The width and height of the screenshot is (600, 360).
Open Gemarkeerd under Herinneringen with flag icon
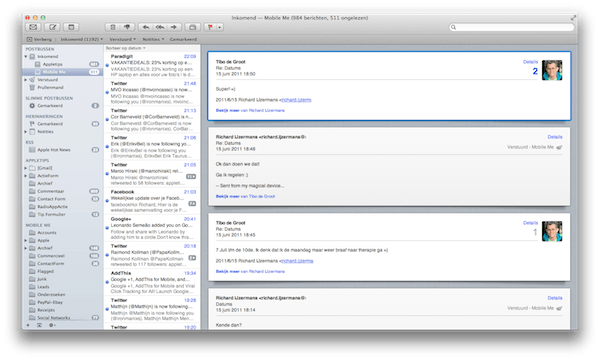pos(50,124)
